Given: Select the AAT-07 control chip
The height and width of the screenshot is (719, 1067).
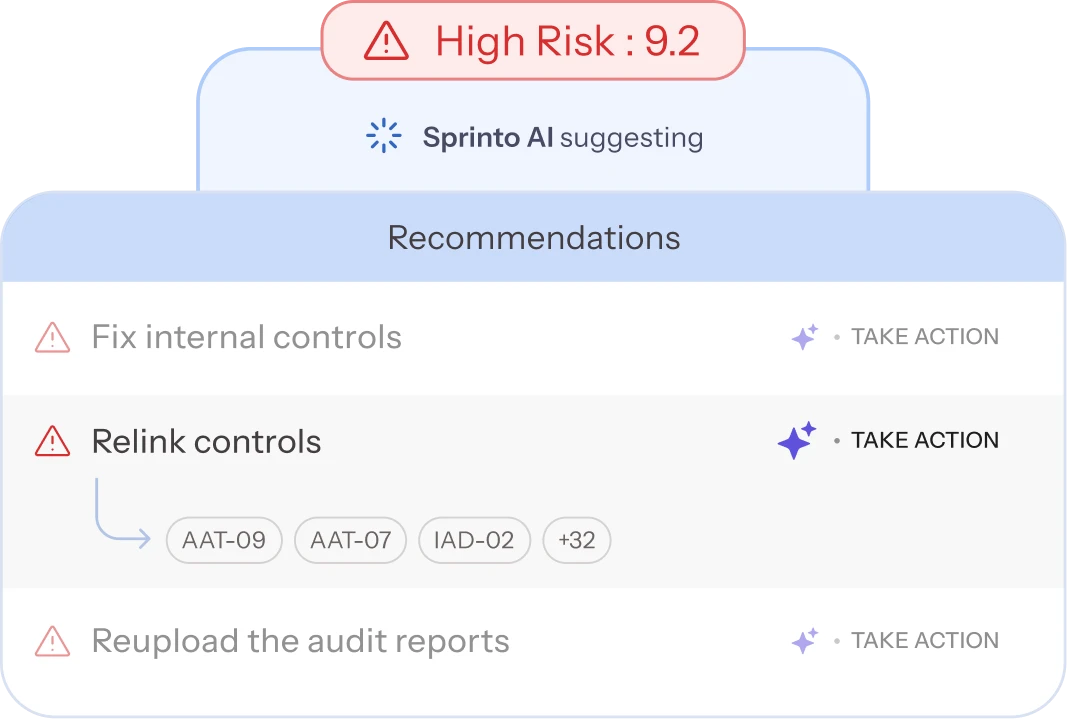Looking at the screenshot, I should (x=350, y=540).
